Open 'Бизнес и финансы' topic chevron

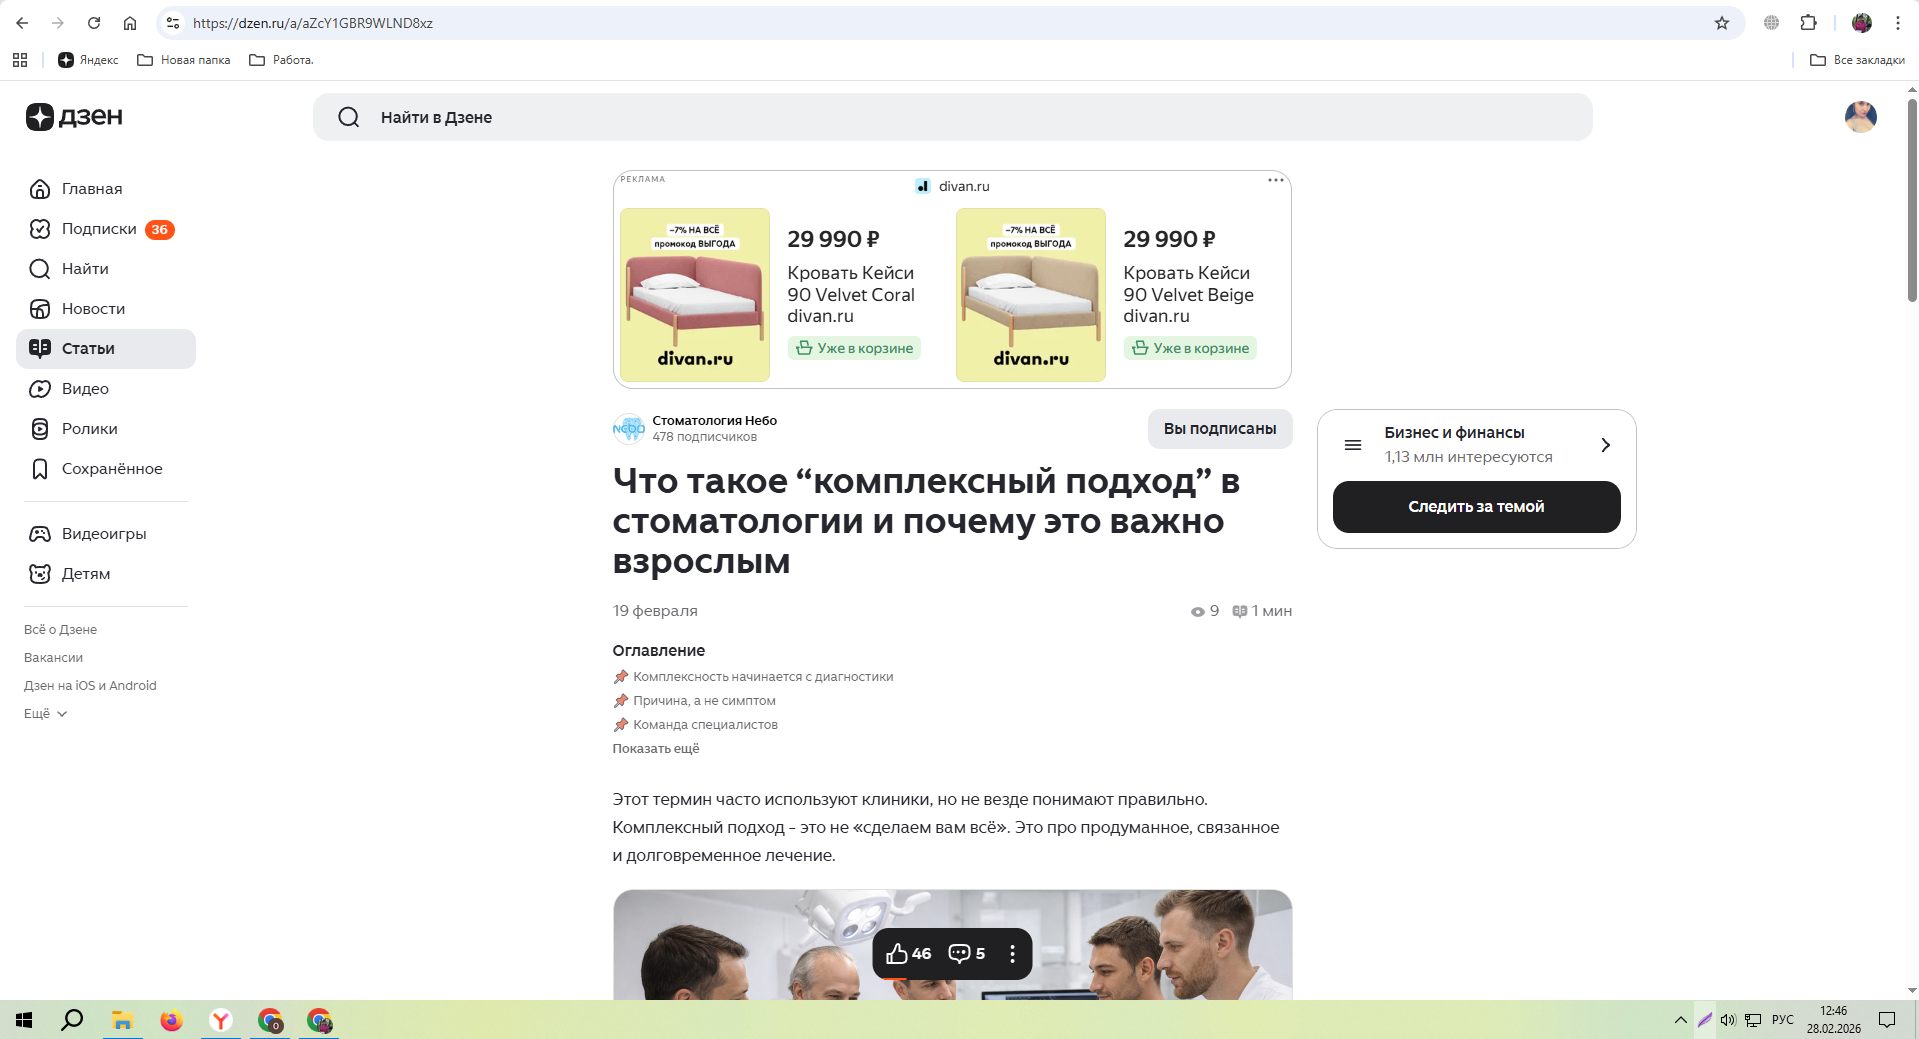coord(1605,445)
